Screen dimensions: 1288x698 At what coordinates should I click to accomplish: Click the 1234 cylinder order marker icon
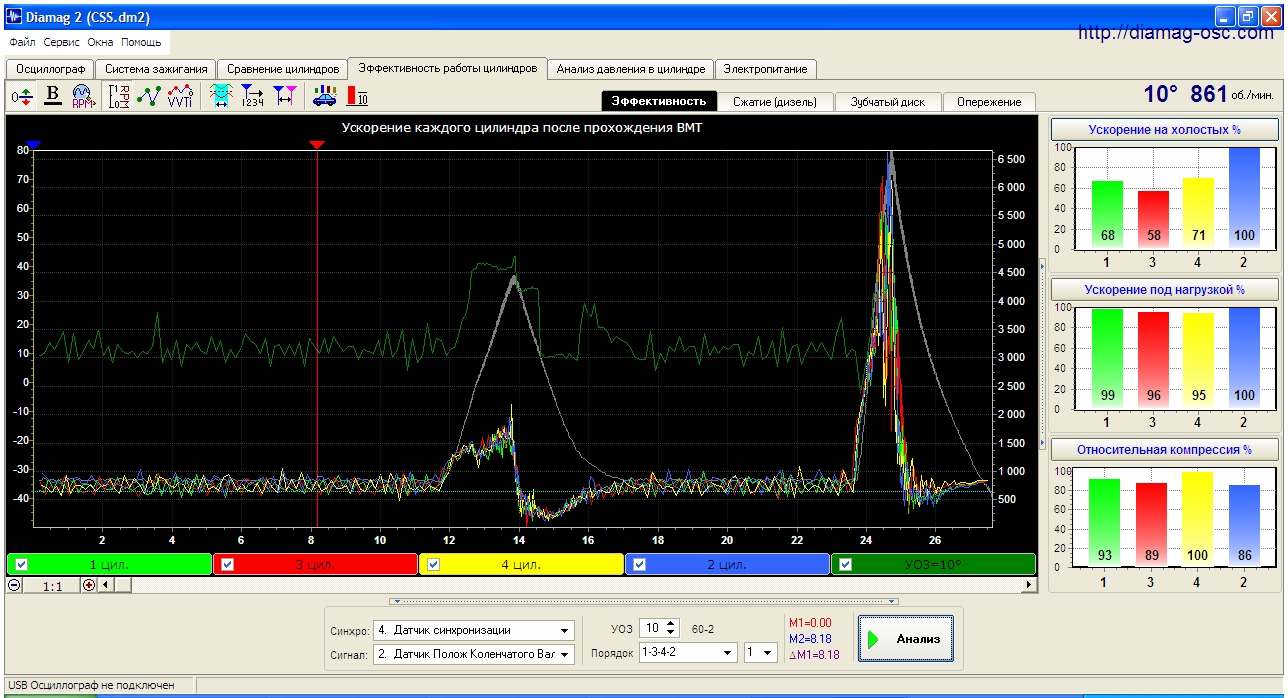coord(253,96)
